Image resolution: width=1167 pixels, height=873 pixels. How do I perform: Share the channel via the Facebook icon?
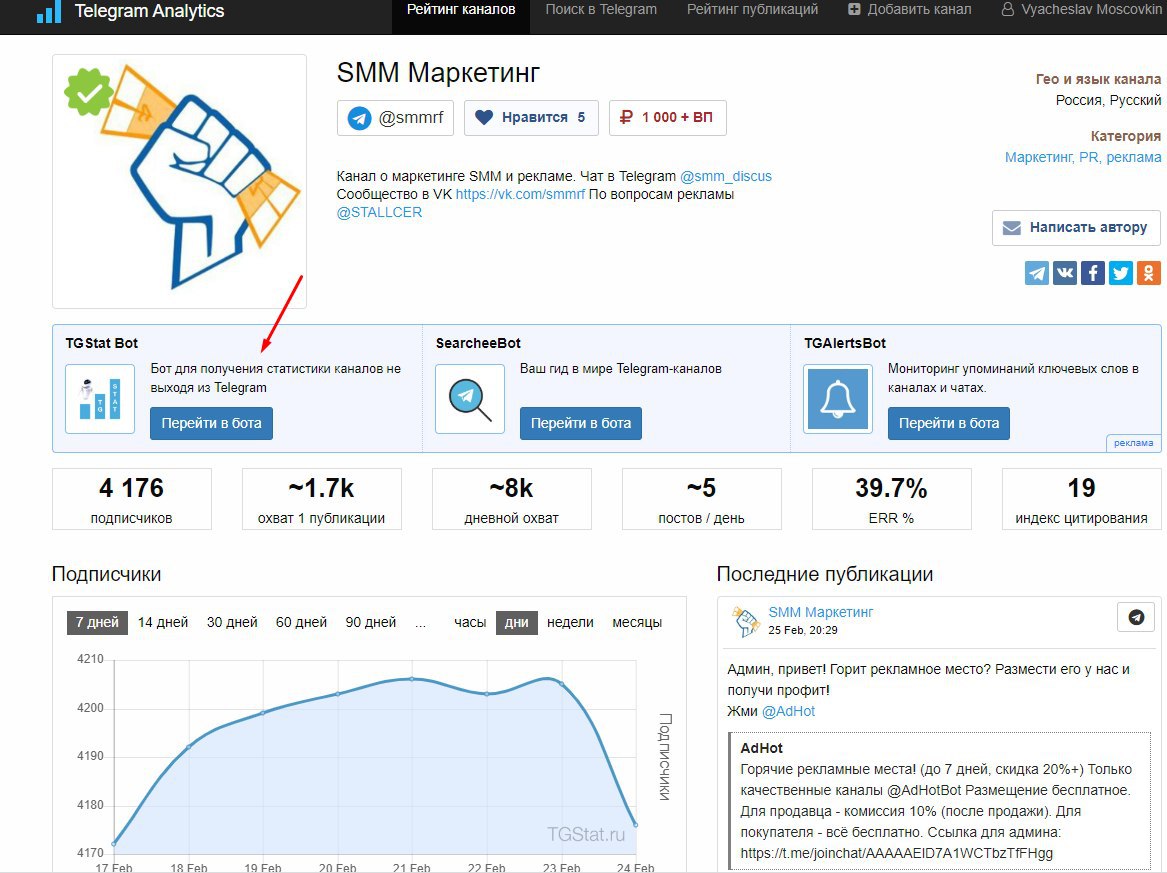click(x=1093, y=273)
